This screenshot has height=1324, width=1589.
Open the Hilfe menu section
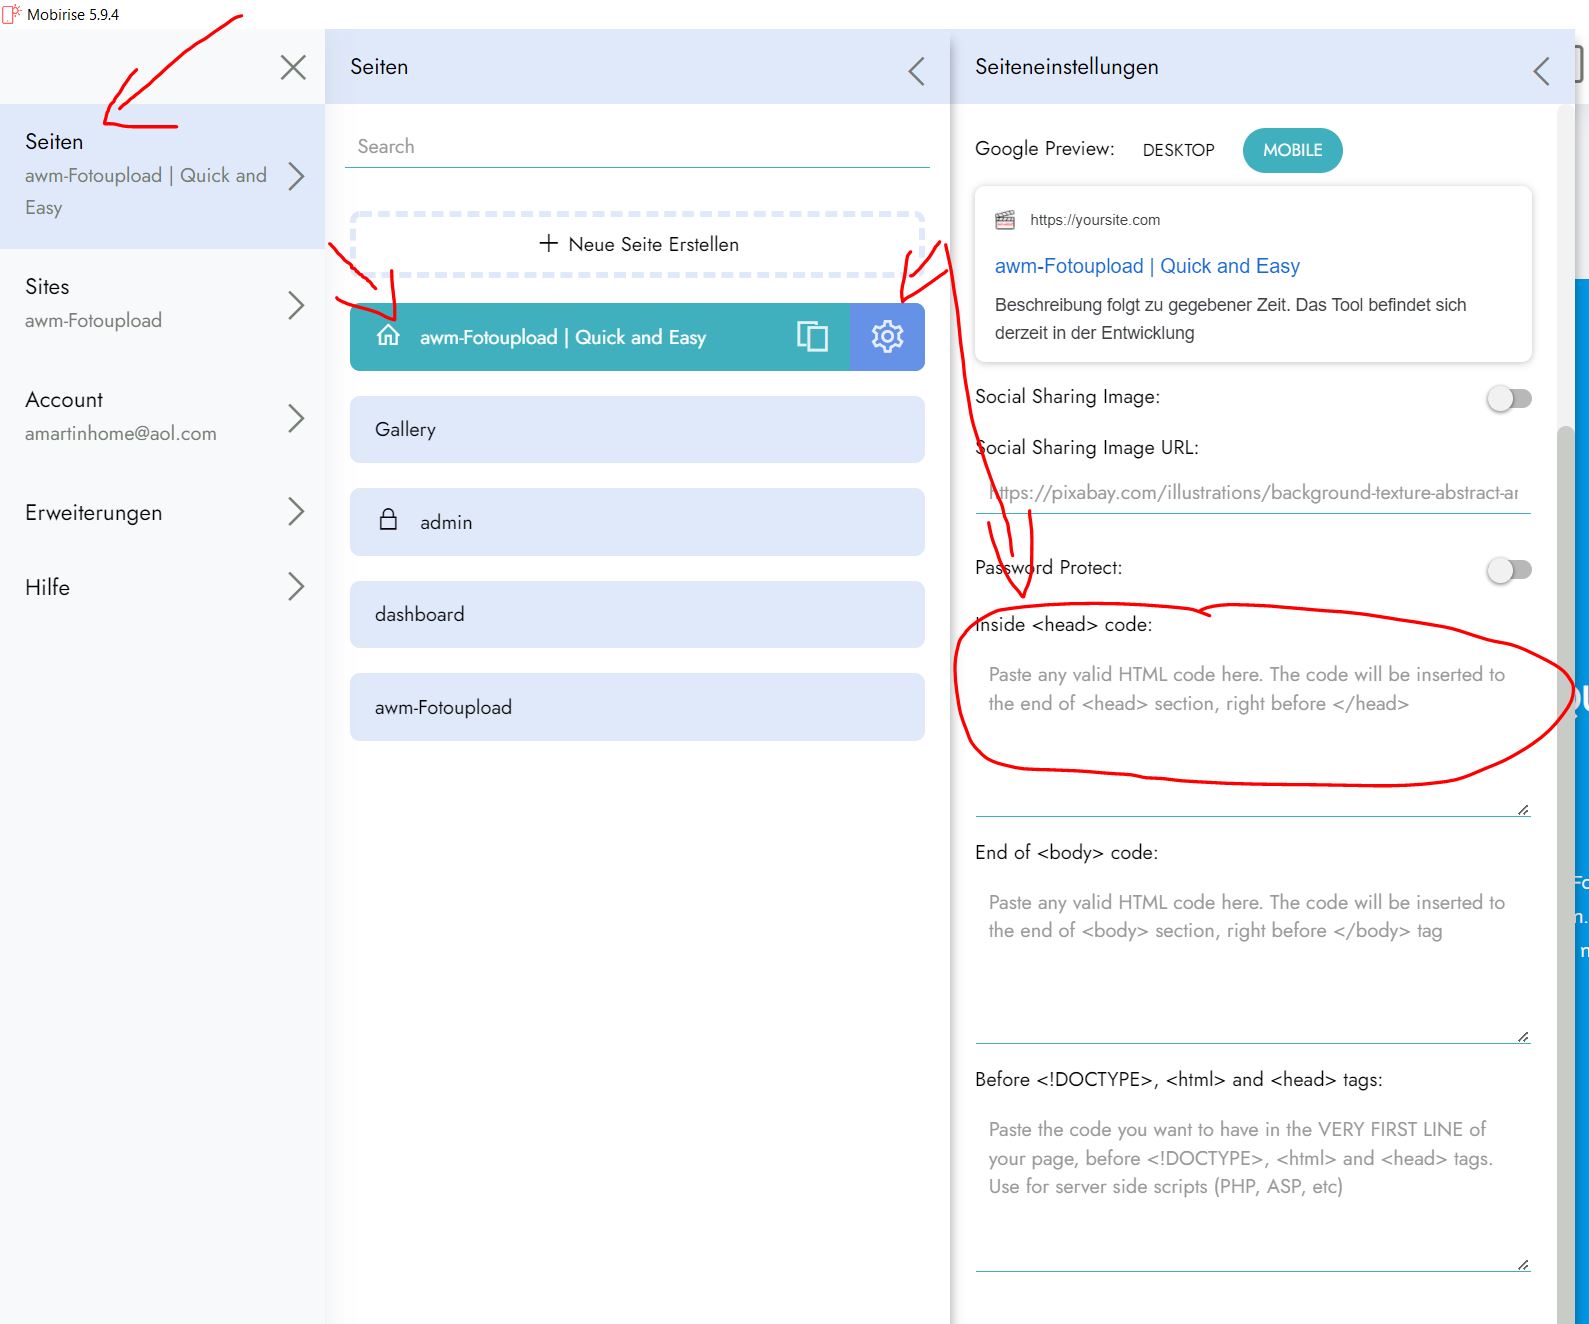(162, 587)
